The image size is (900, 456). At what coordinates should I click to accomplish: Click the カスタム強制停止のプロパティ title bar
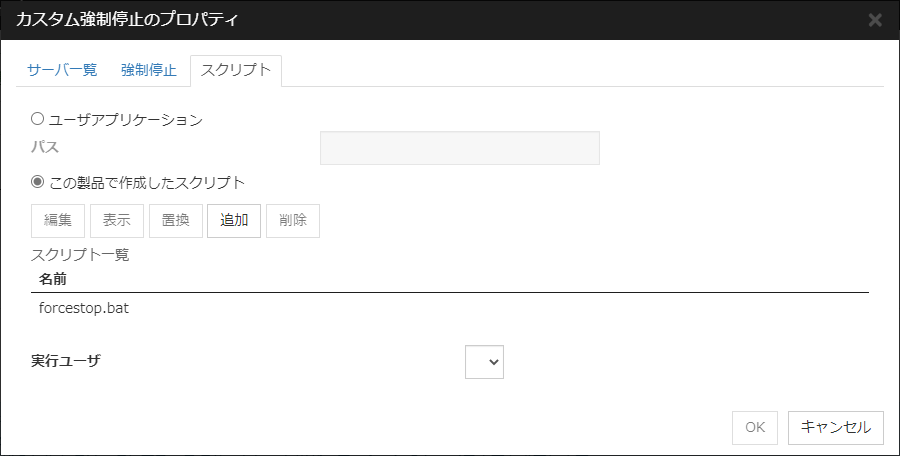(x=400, y=19)
